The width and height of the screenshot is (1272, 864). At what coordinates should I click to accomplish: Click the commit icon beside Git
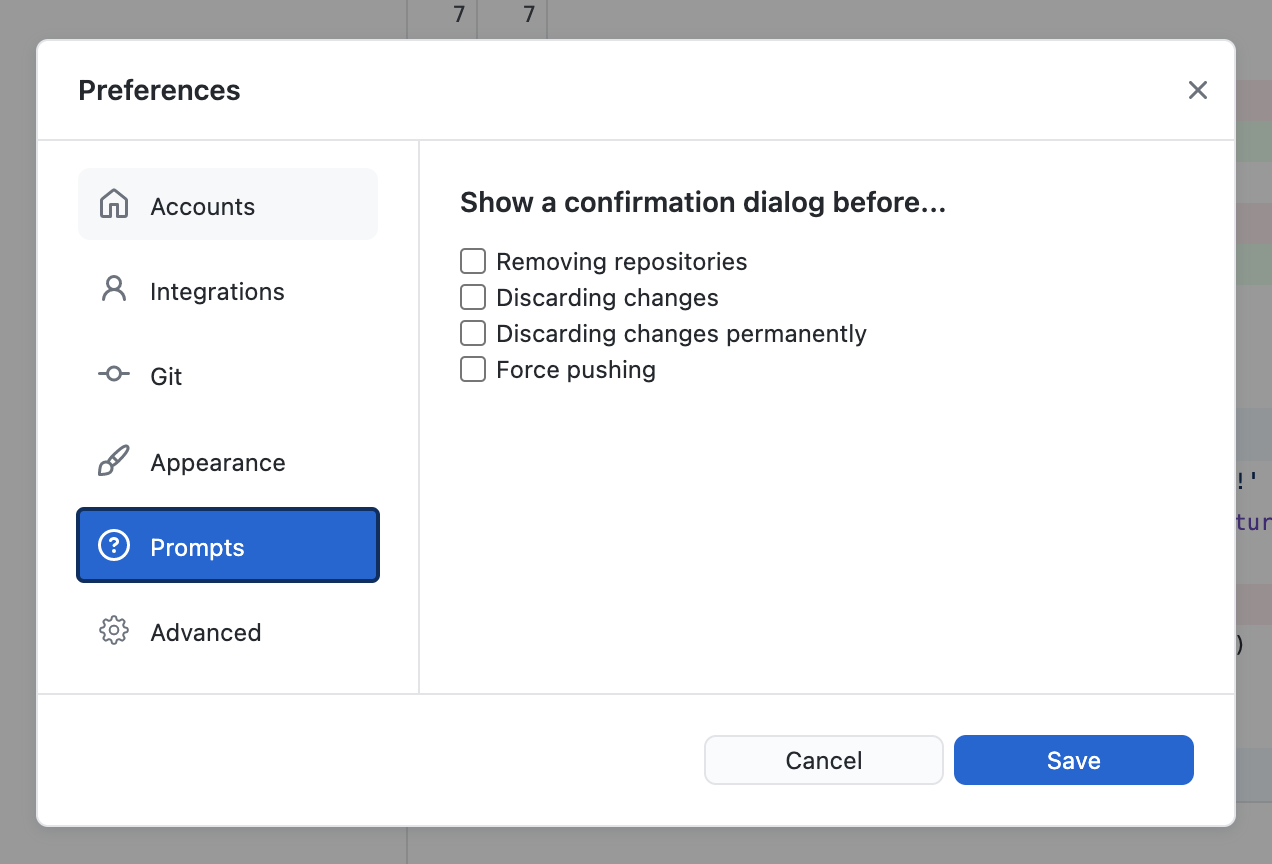pyautogui.click(x=114, y=375)
